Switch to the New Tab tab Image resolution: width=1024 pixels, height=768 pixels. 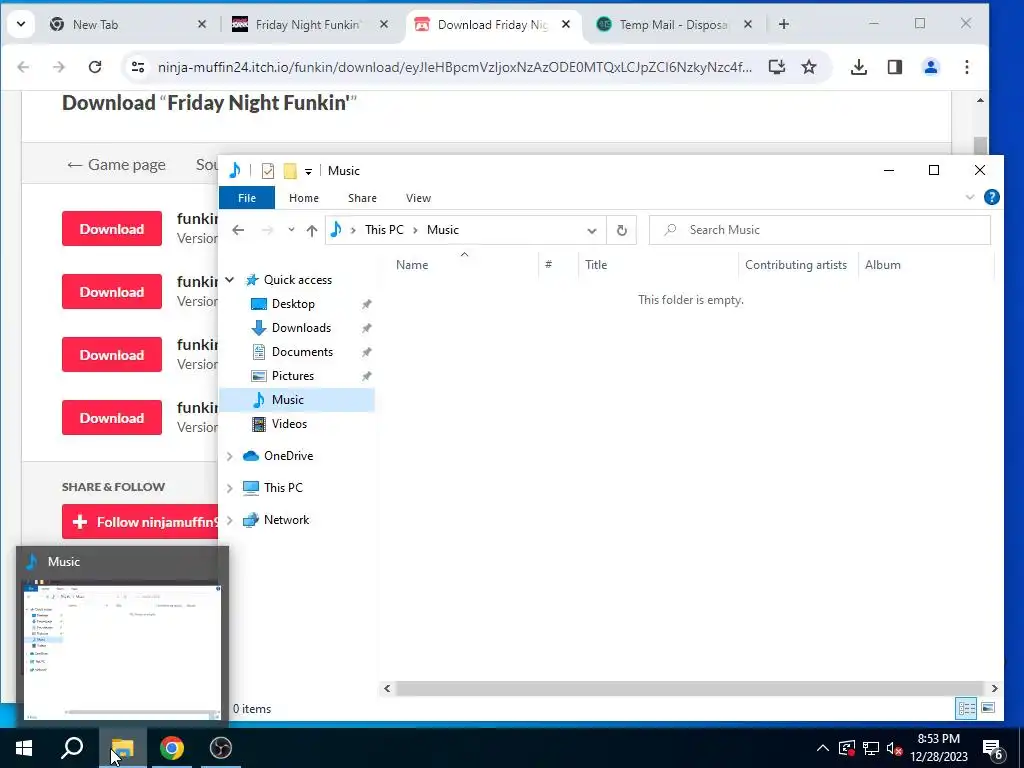click(126, 25)
